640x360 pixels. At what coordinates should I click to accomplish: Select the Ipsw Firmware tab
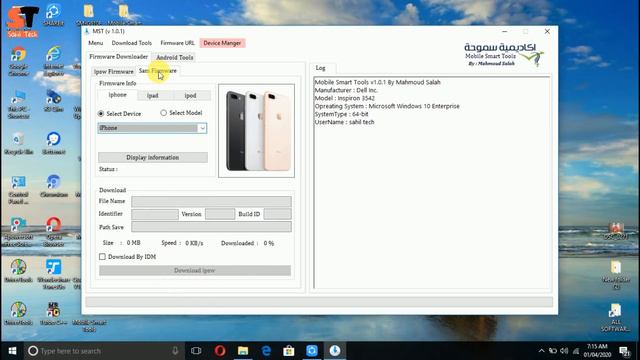[x=114, y=71]
